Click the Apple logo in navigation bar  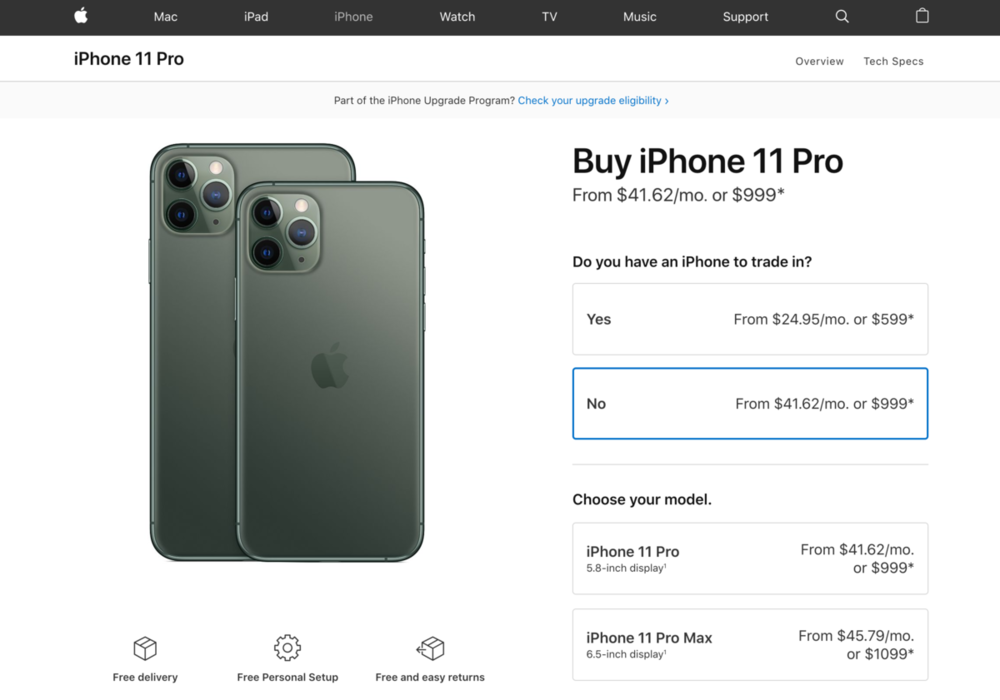pos(81,16)
